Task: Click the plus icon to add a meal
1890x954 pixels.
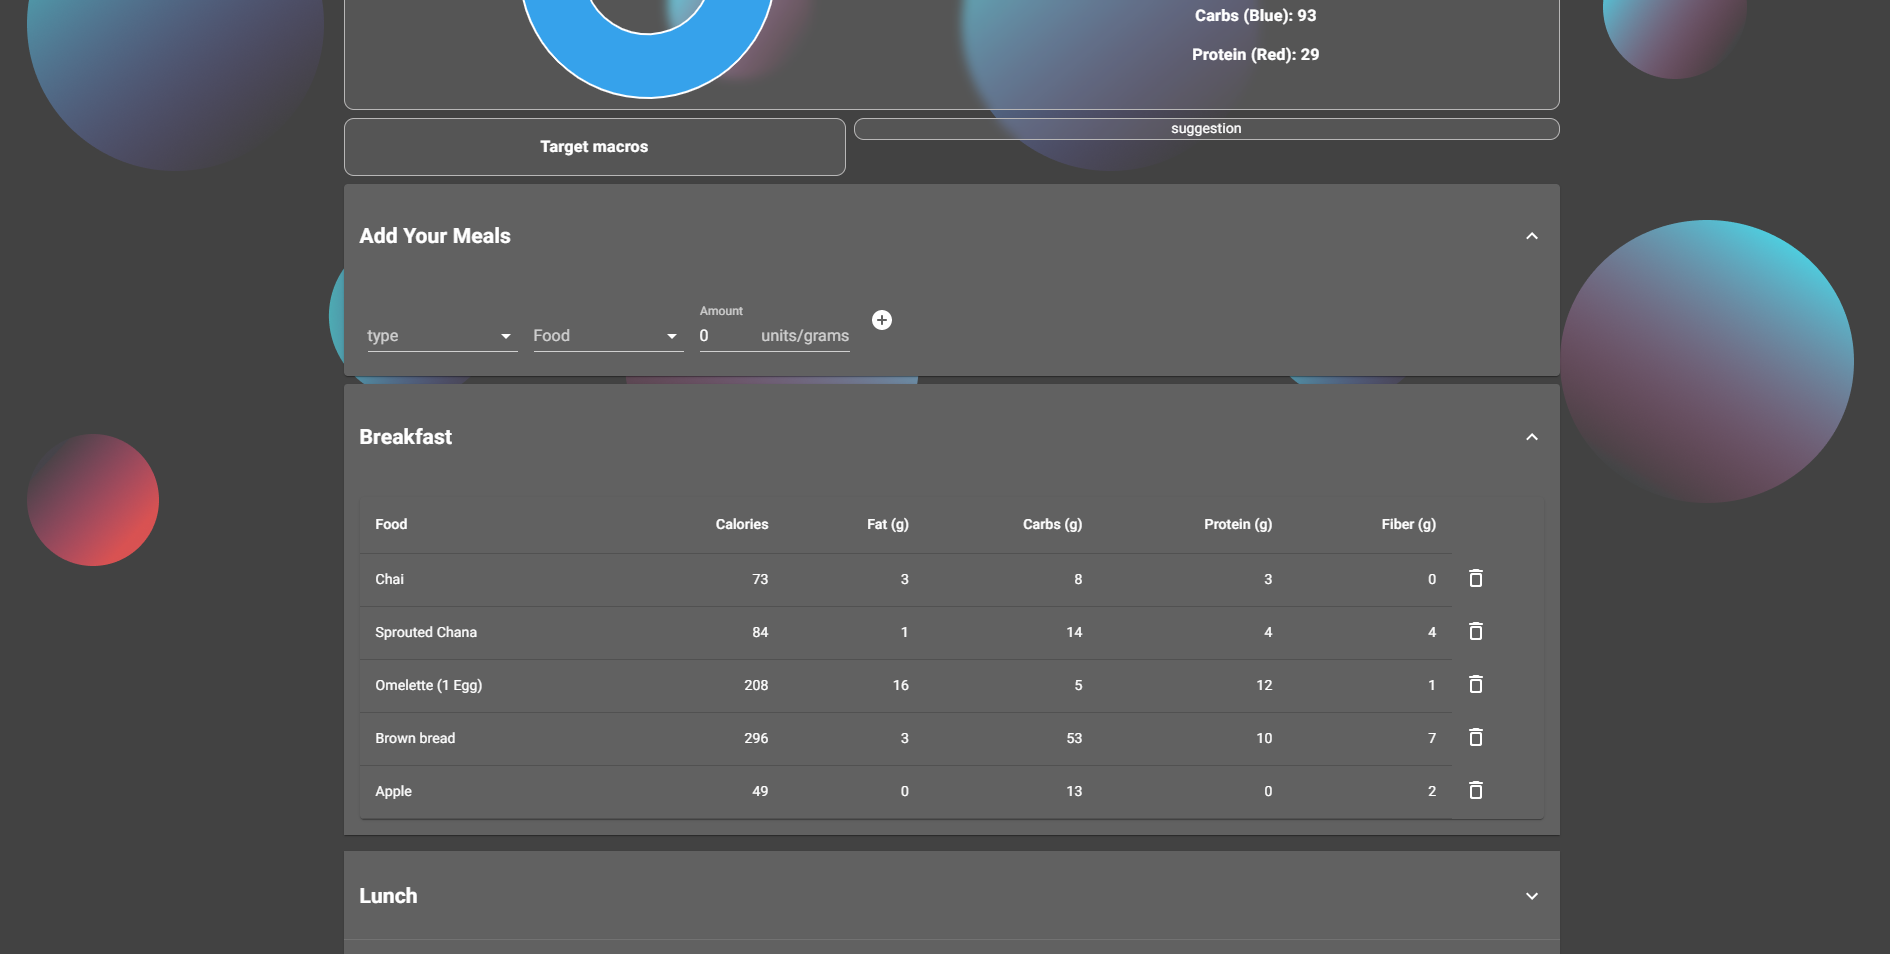Action: pyautogui.click(x=882, y=320)
